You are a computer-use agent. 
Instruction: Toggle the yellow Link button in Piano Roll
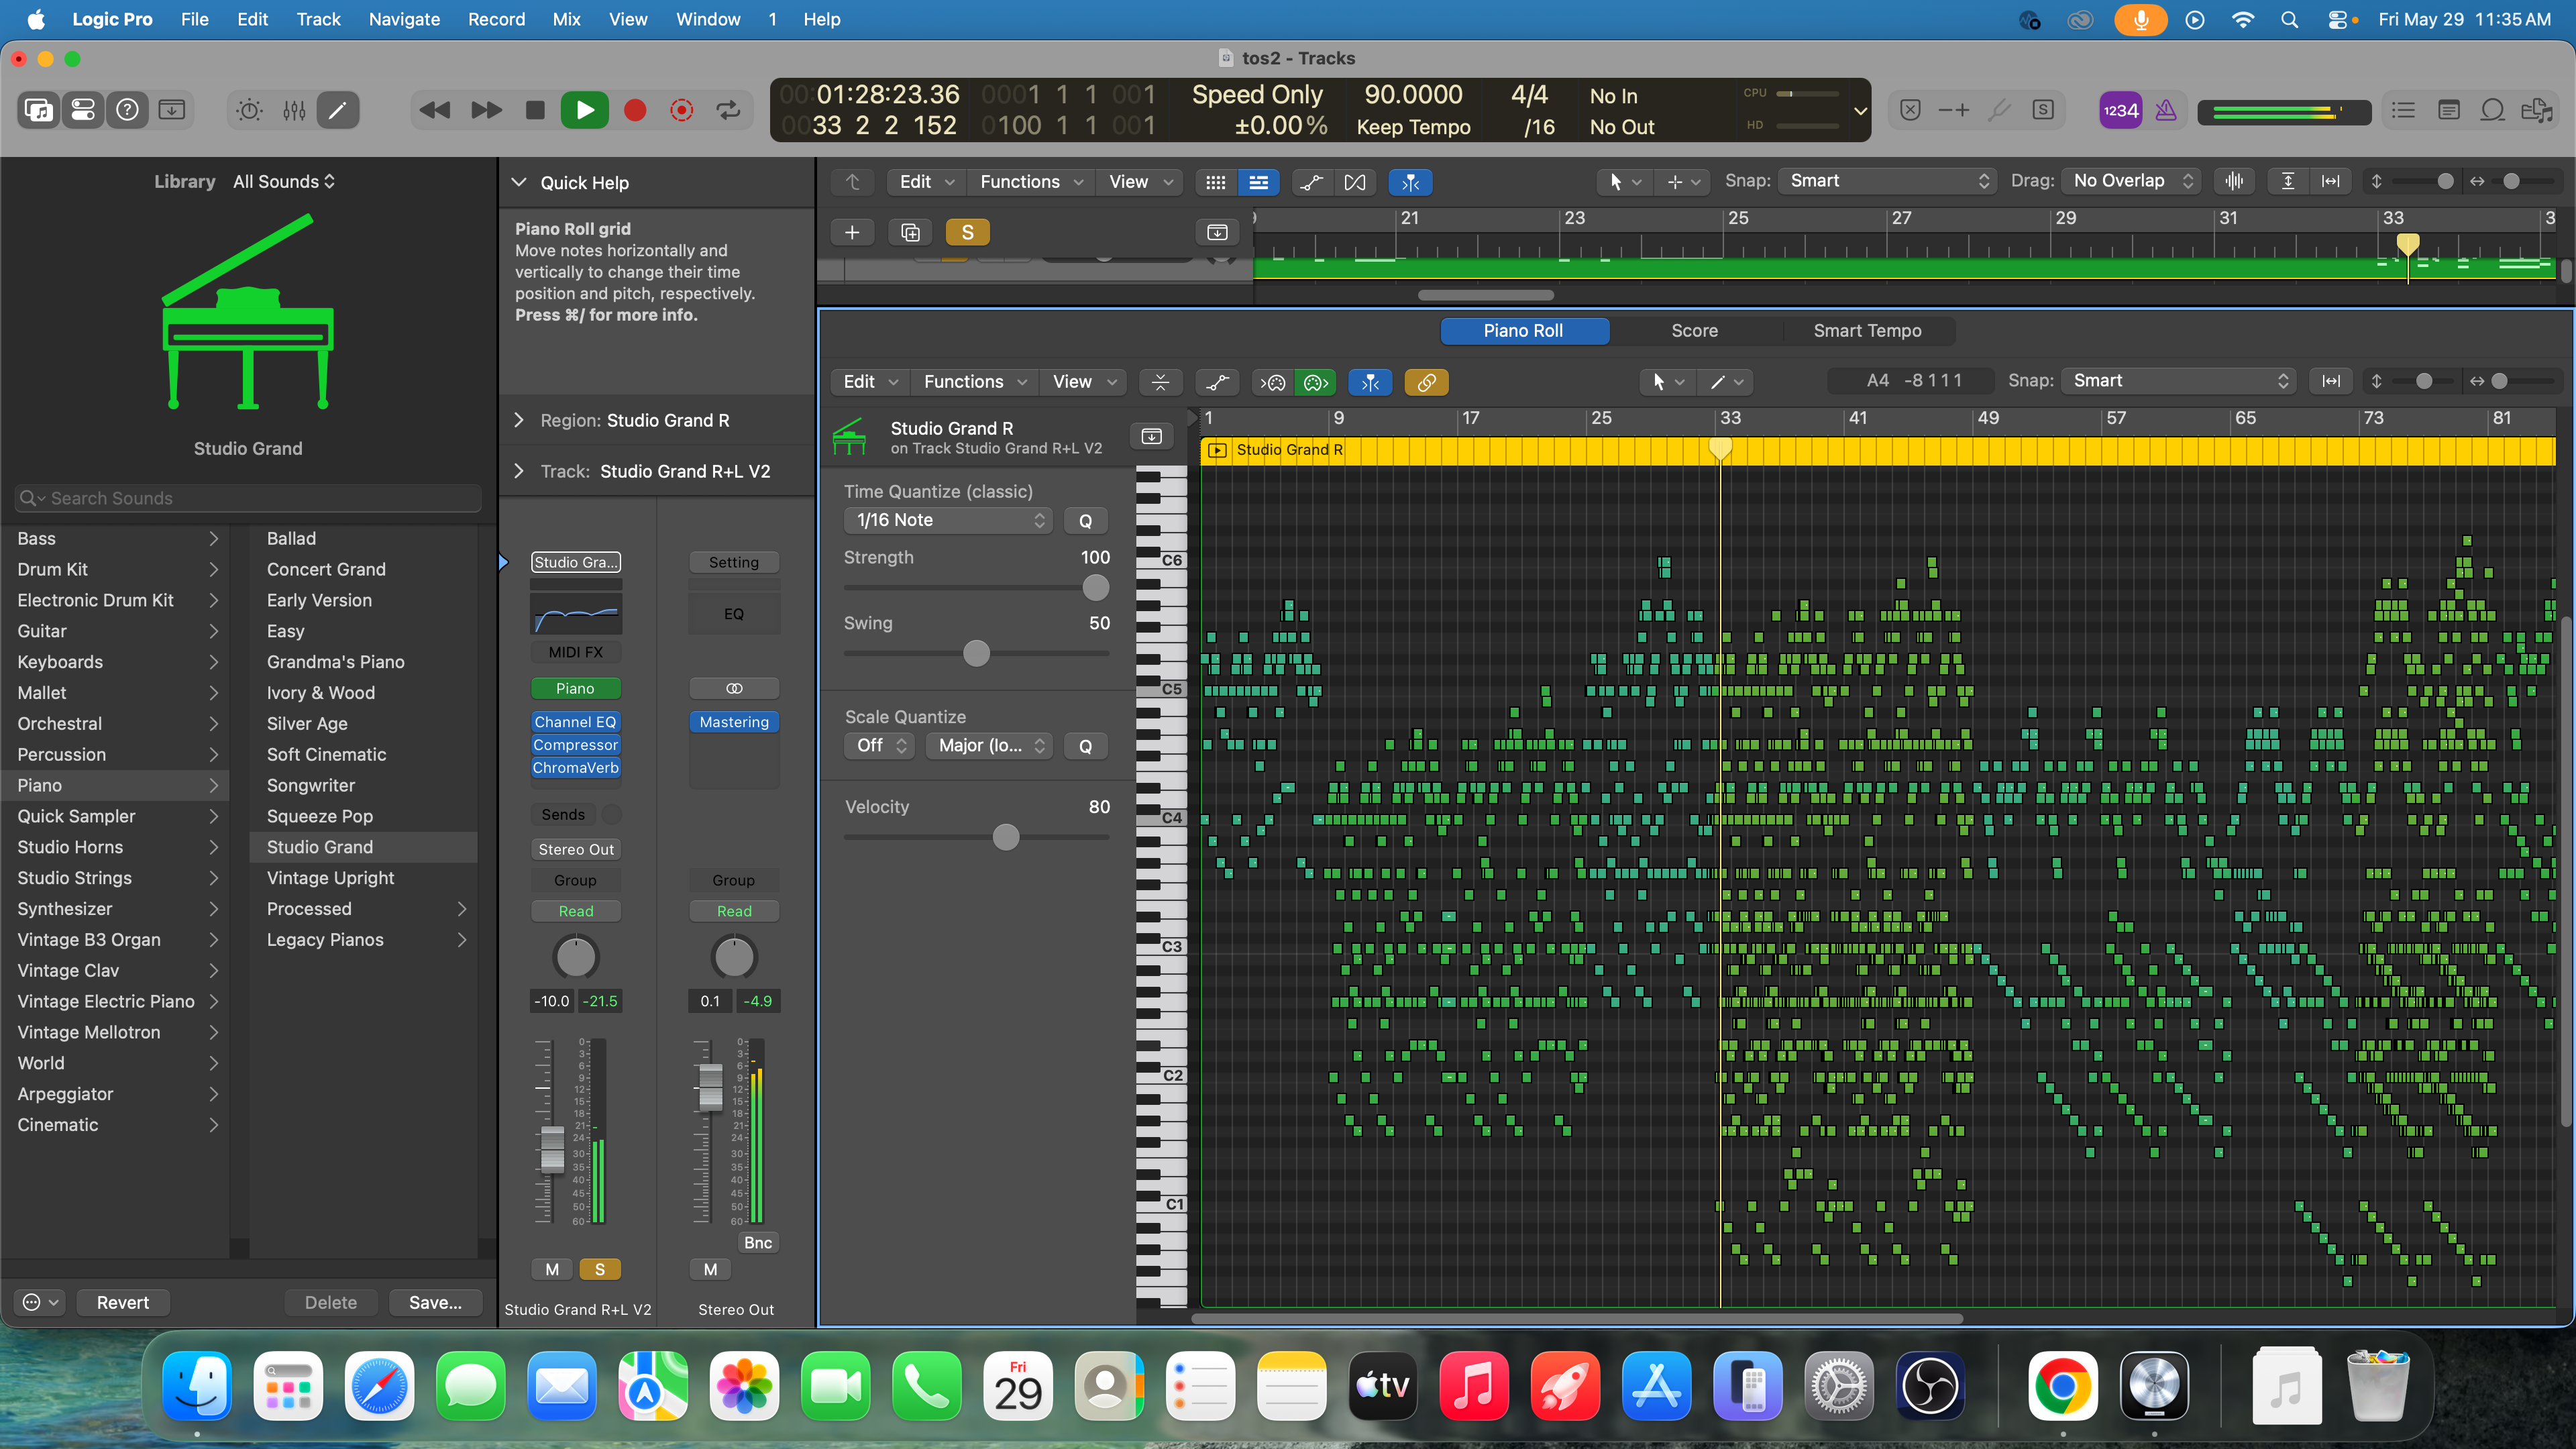pos(1427,382)
